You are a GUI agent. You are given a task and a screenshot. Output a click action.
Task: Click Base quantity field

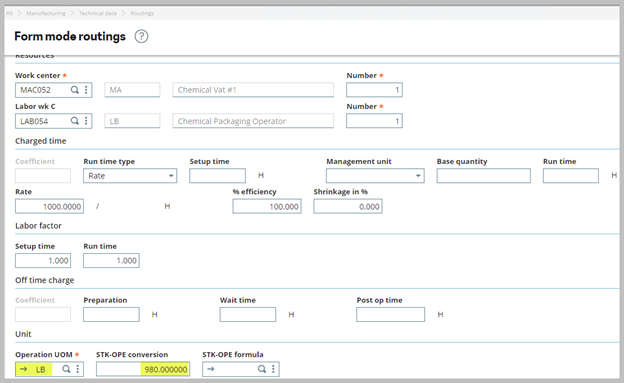click(x=484, y=176)
